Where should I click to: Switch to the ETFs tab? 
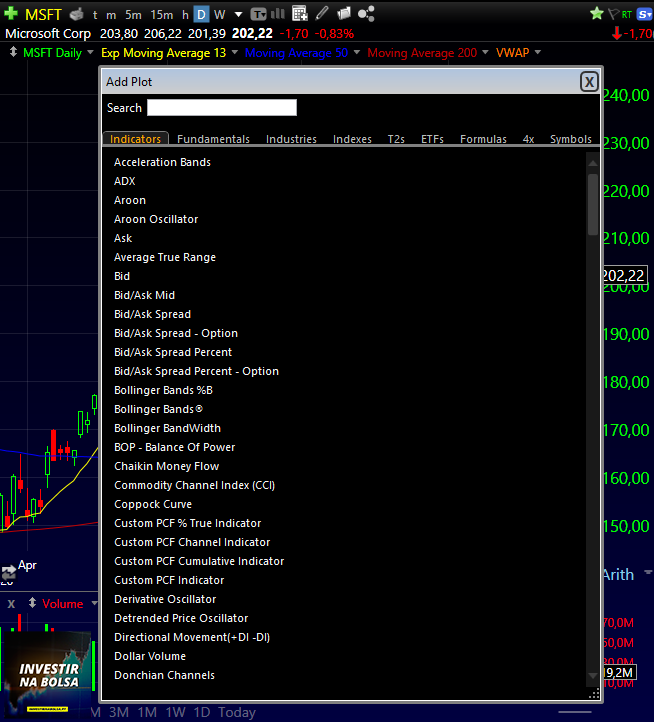click(x=432, y=139)
